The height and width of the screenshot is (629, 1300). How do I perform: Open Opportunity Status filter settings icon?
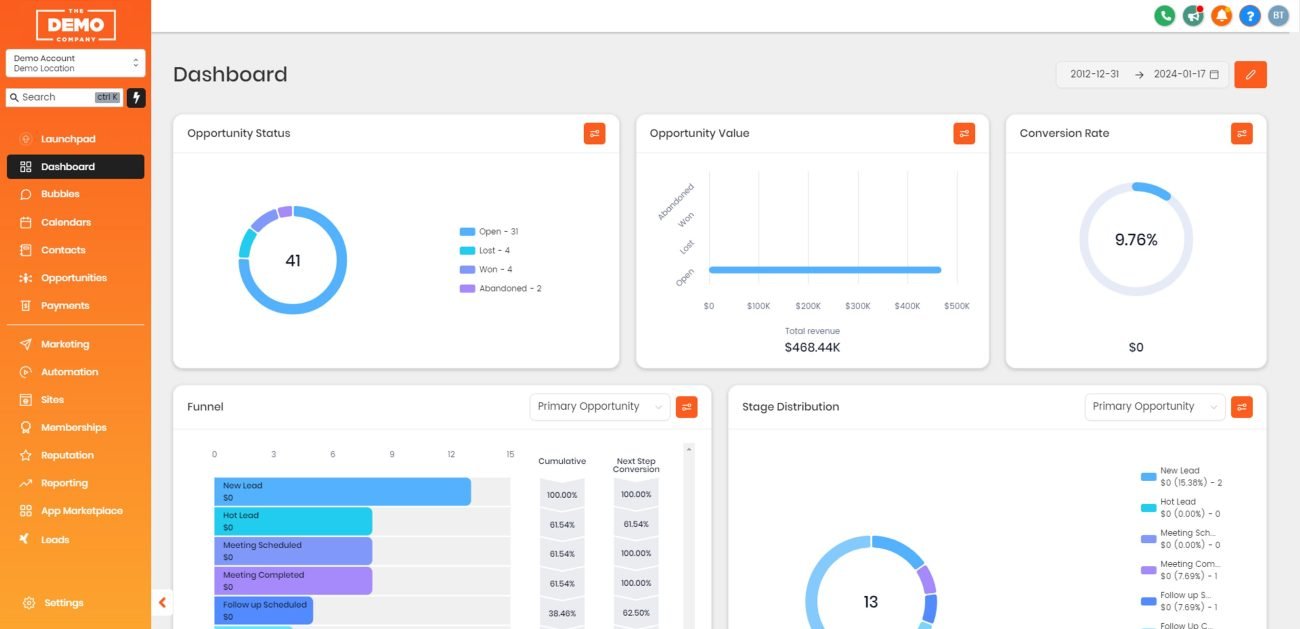(595, 133)
